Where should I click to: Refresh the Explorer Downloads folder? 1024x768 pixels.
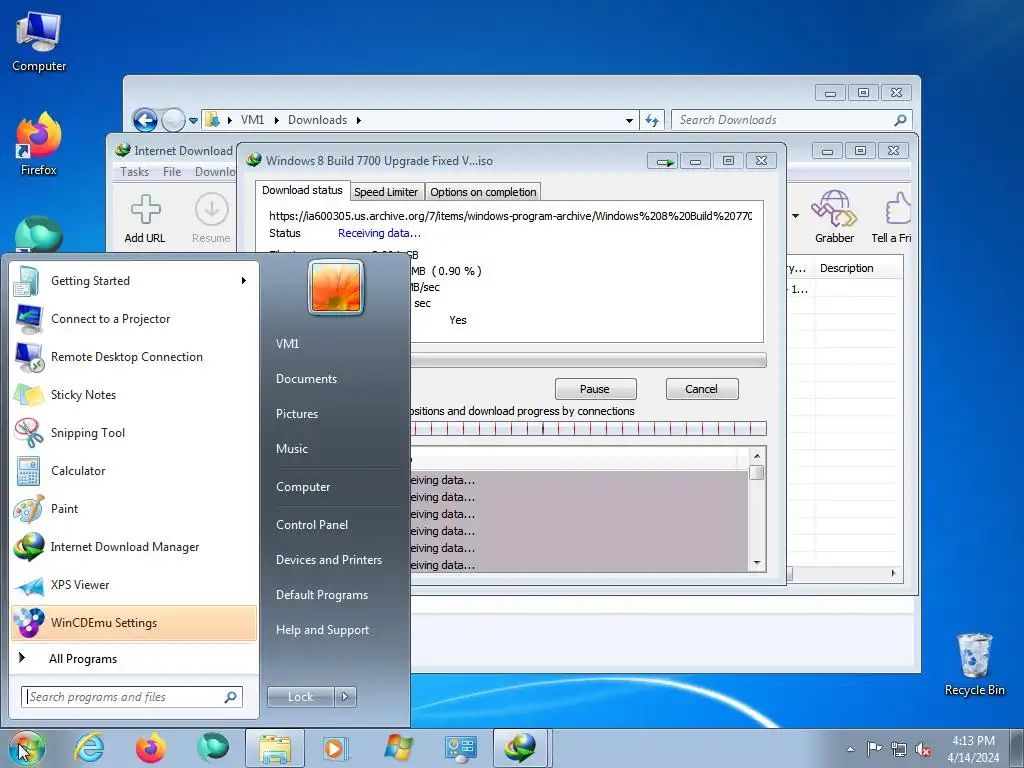652,120
